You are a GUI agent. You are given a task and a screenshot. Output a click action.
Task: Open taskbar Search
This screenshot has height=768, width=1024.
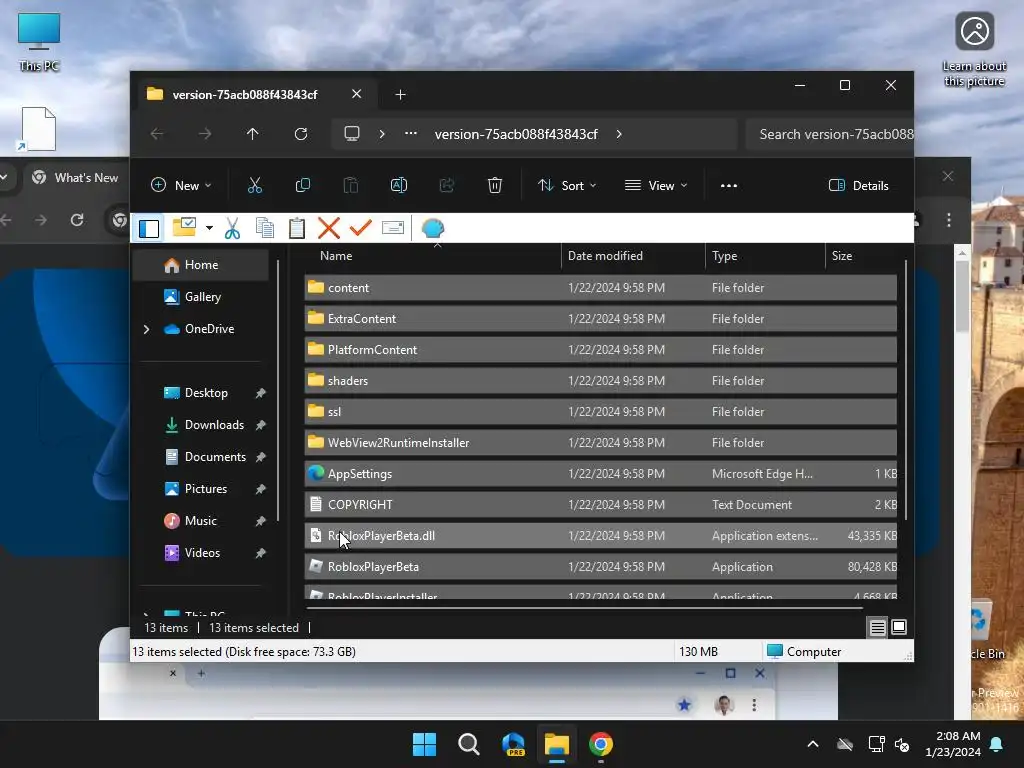click(x=468, y=744)
